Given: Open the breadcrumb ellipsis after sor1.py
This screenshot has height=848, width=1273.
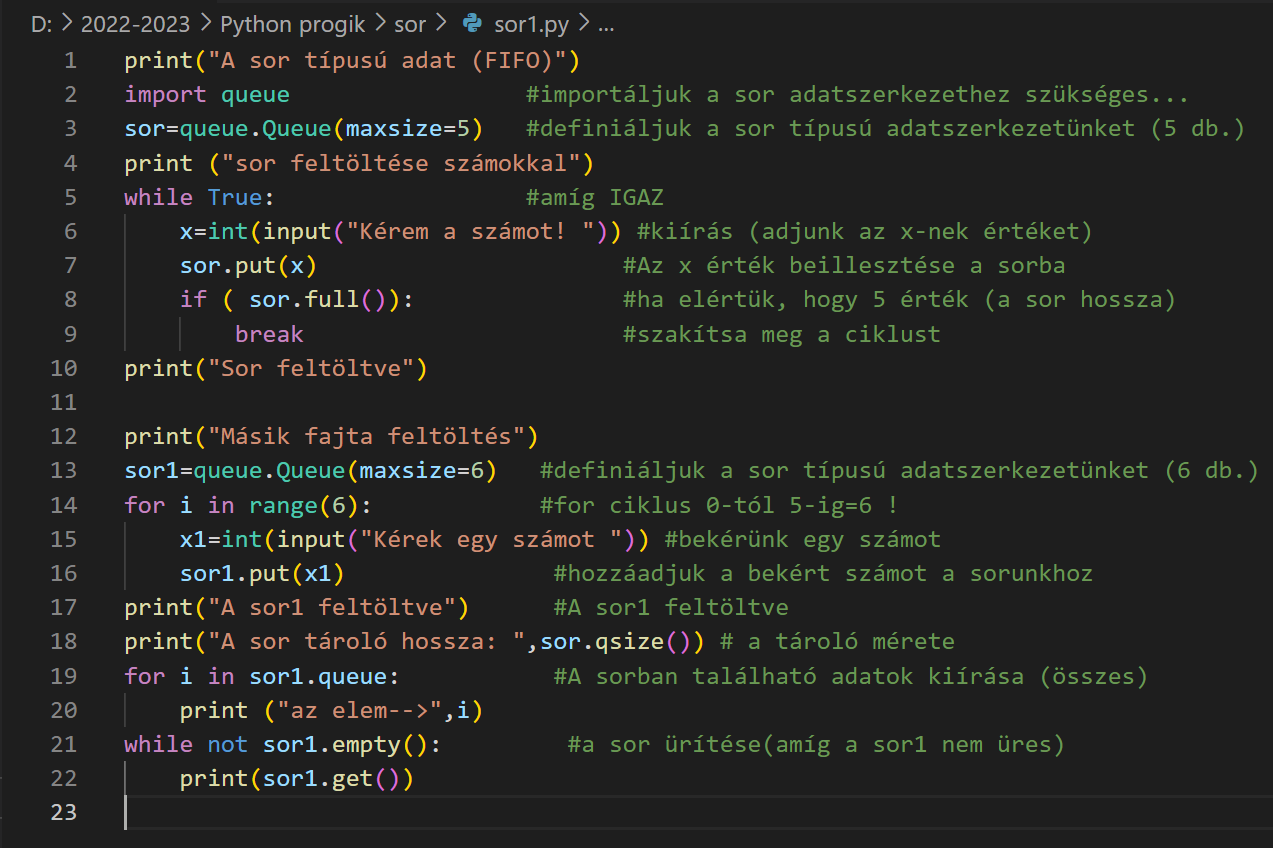Looking at the screenshot, I should [605, 25].
